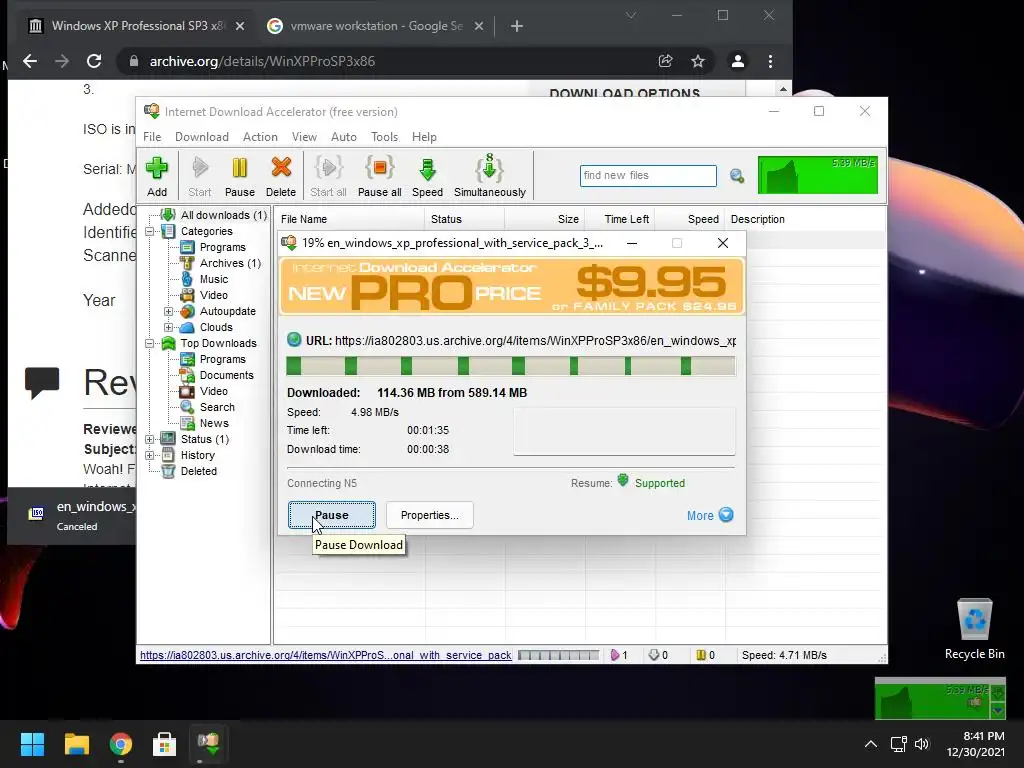This screenshot has height=768, width=1024.
Task: Sort by the Size column header
Action: tap(545, 219)
